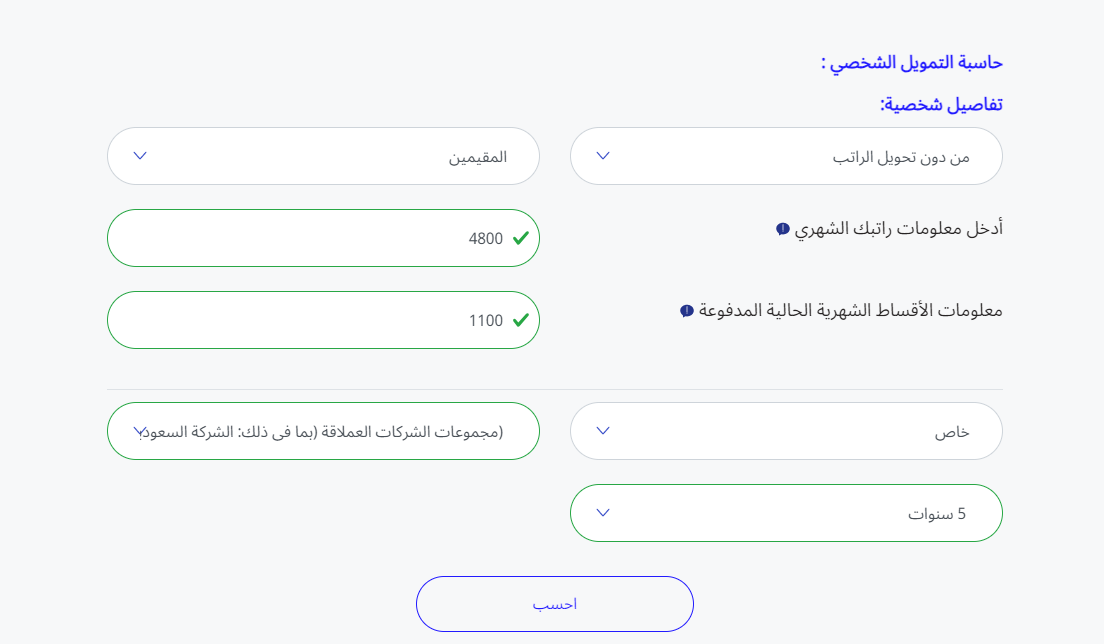
Task: Click the info icon beside monthly salary label
Action: click(782, 229)
